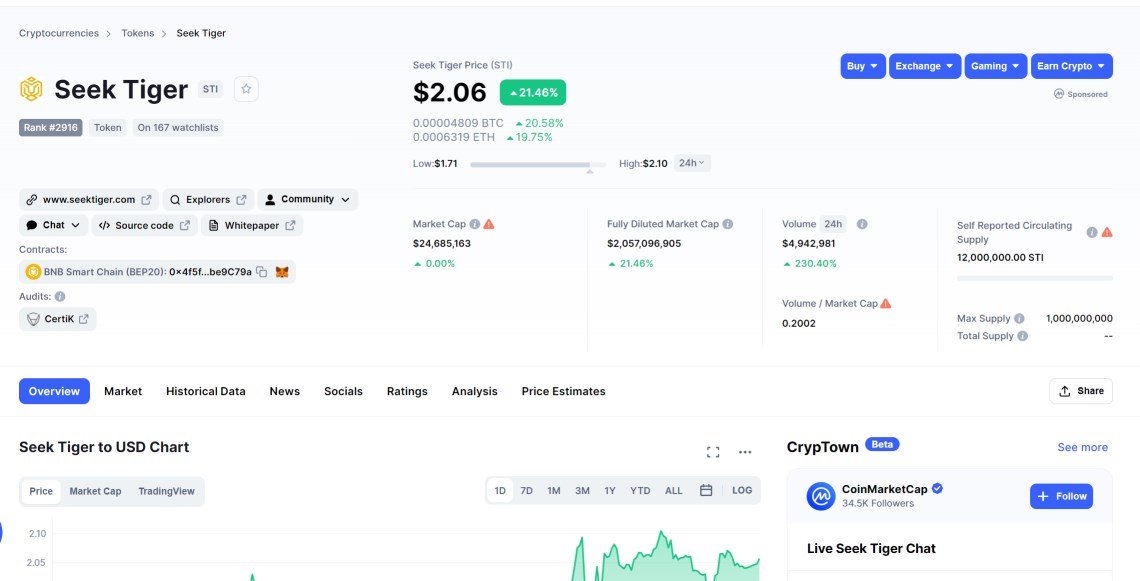Toggle LOG scale on chart

click(742, 491)
